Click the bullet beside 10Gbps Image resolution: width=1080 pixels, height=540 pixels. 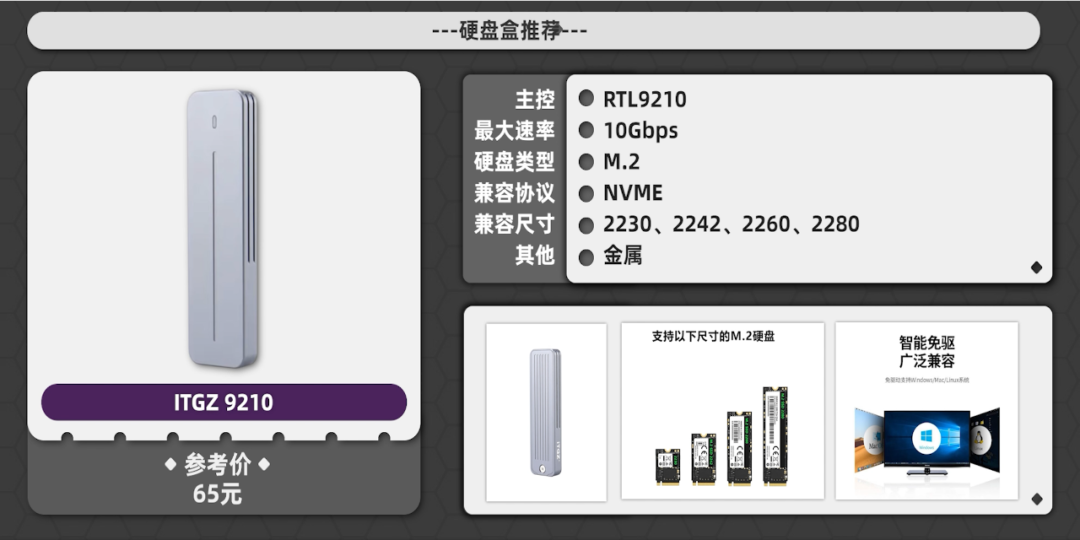tap(586, 129)
